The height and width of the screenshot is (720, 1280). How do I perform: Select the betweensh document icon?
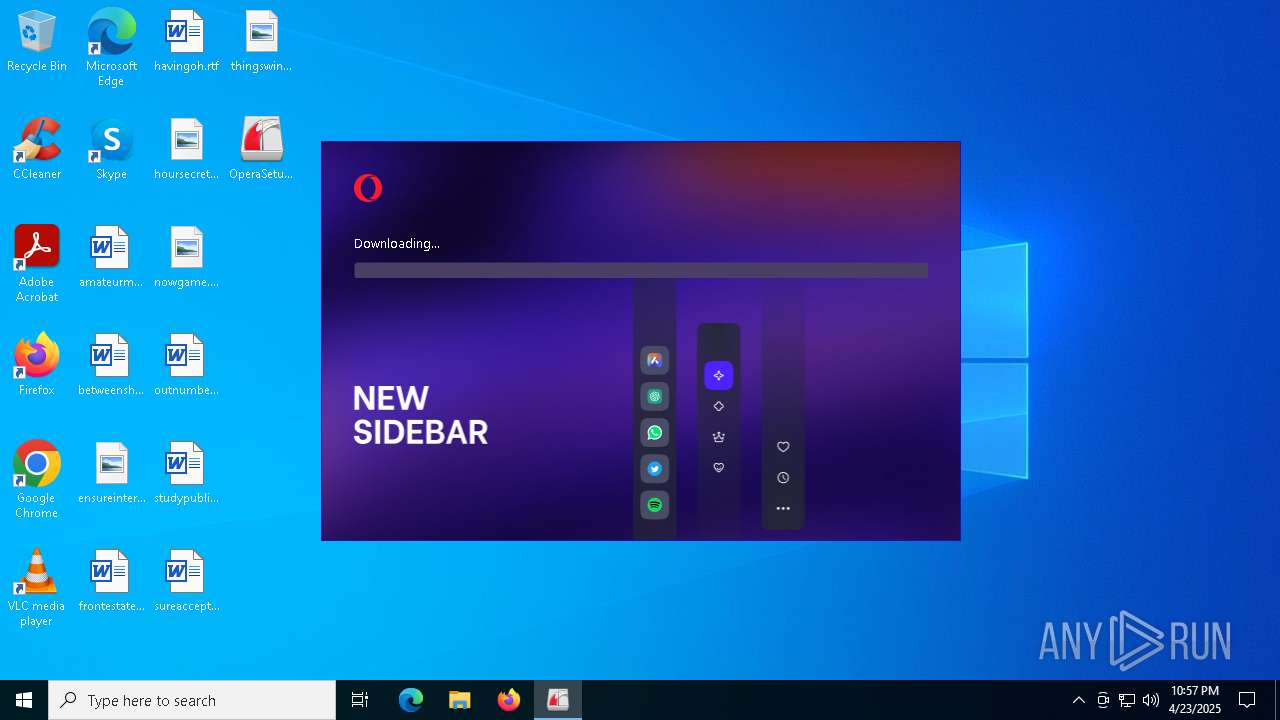(x=111, y=366)
